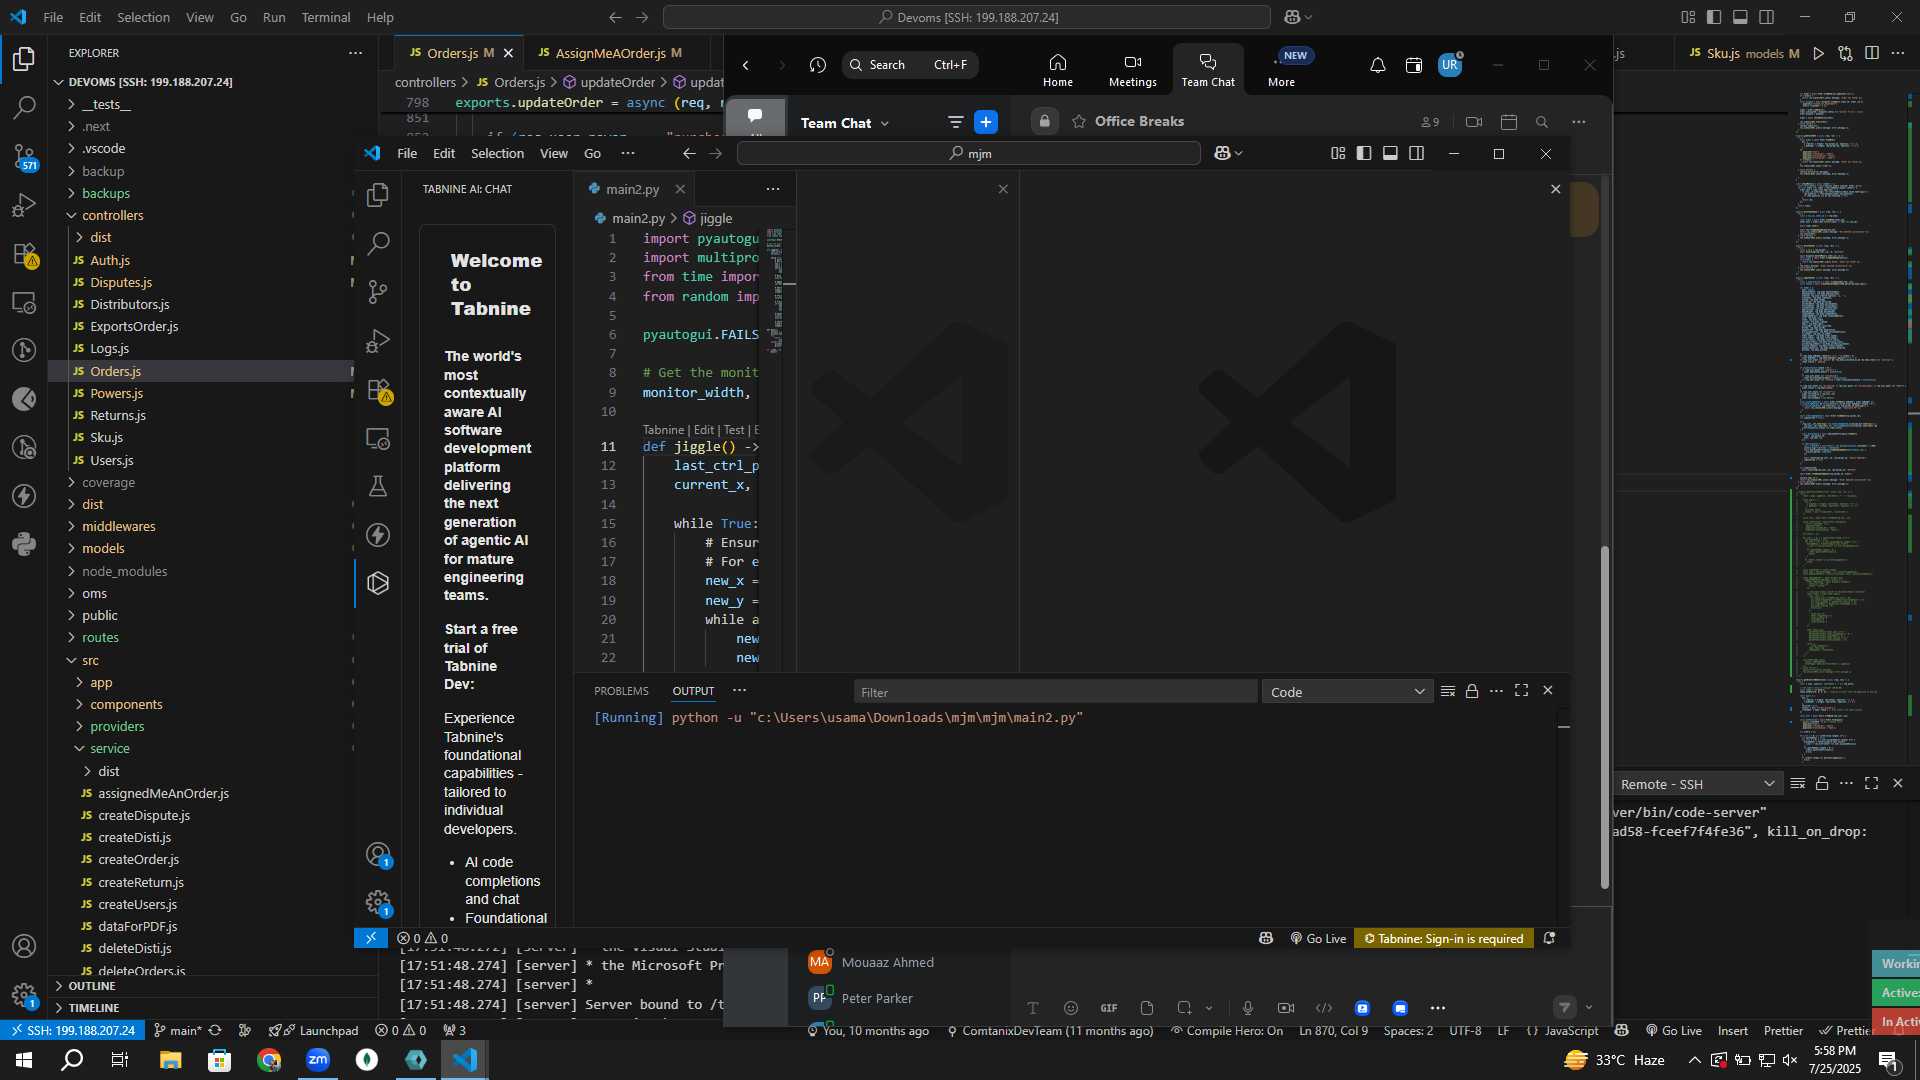Expand TIMELINE section in Explorer
The image size is (1920, 1080).
tap(94, 1008)
